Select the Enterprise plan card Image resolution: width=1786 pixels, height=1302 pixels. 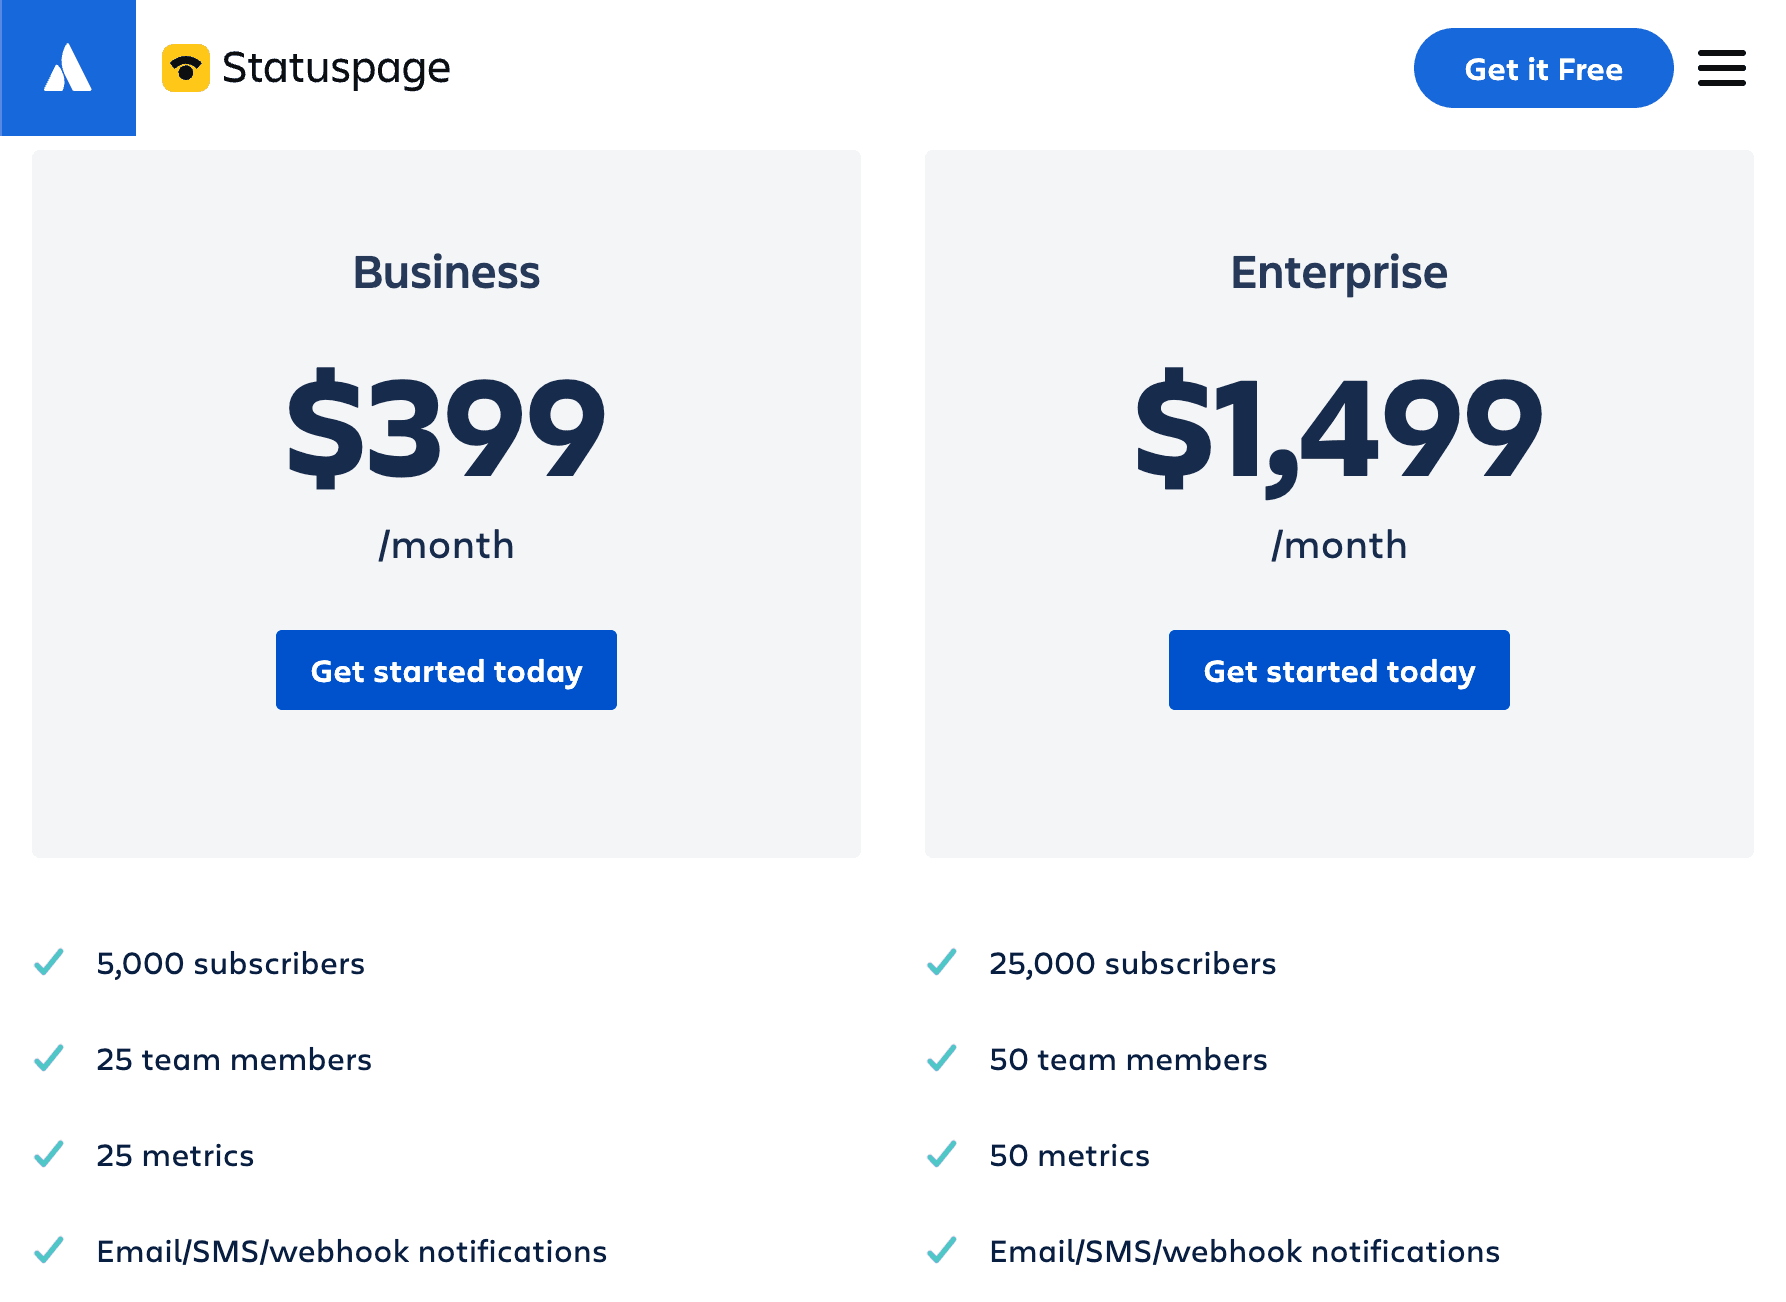pyautogui.click(x=1339, y=500)
